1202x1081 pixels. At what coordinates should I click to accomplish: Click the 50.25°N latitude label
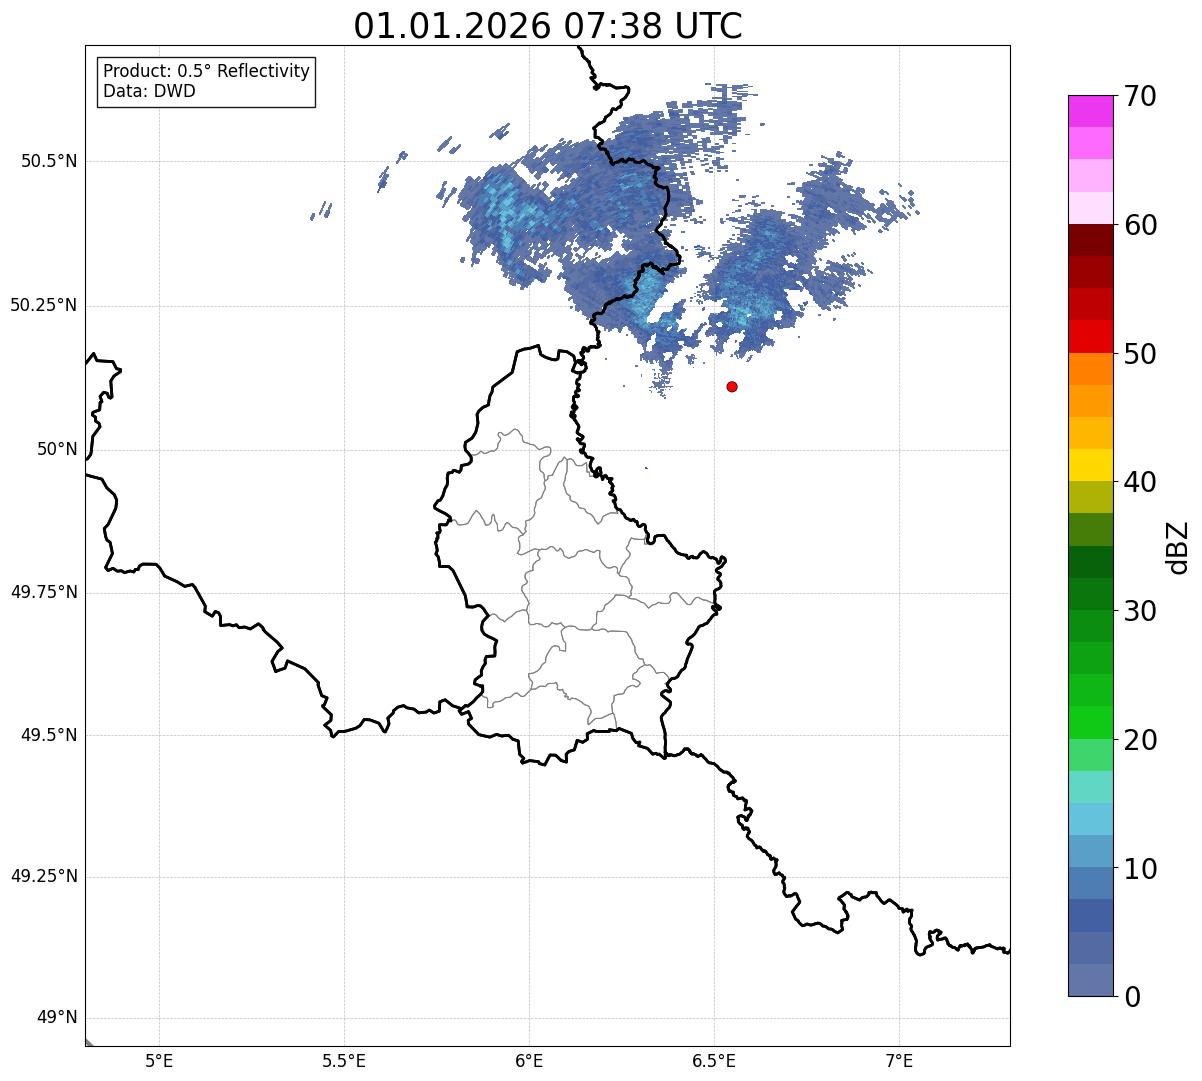pyautogui.click(x=44, y=305)
